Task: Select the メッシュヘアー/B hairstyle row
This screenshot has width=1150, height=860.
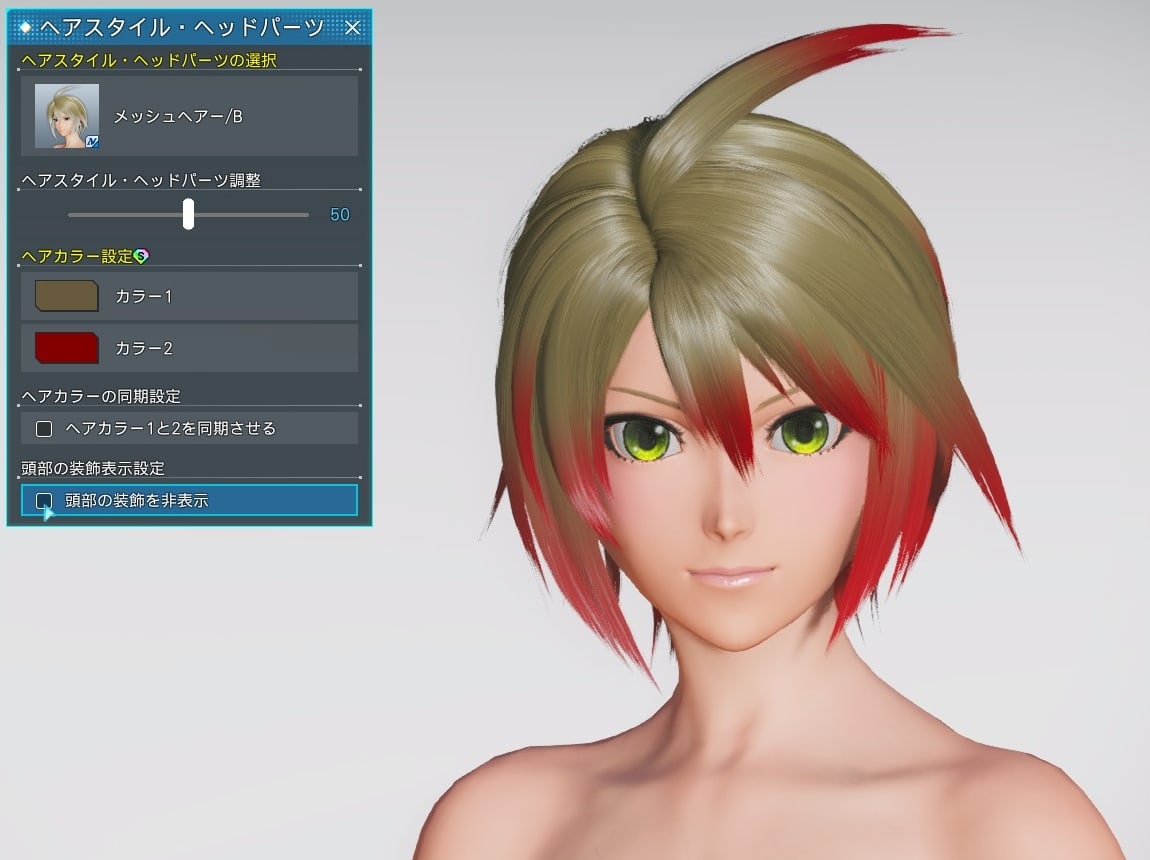Action: point(189,116)
